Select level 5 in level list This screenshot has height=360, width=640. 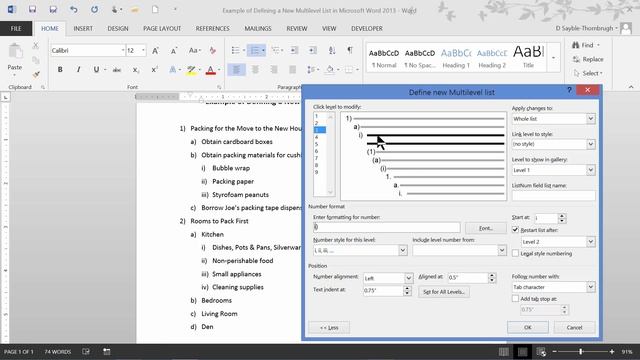point(316,144)
